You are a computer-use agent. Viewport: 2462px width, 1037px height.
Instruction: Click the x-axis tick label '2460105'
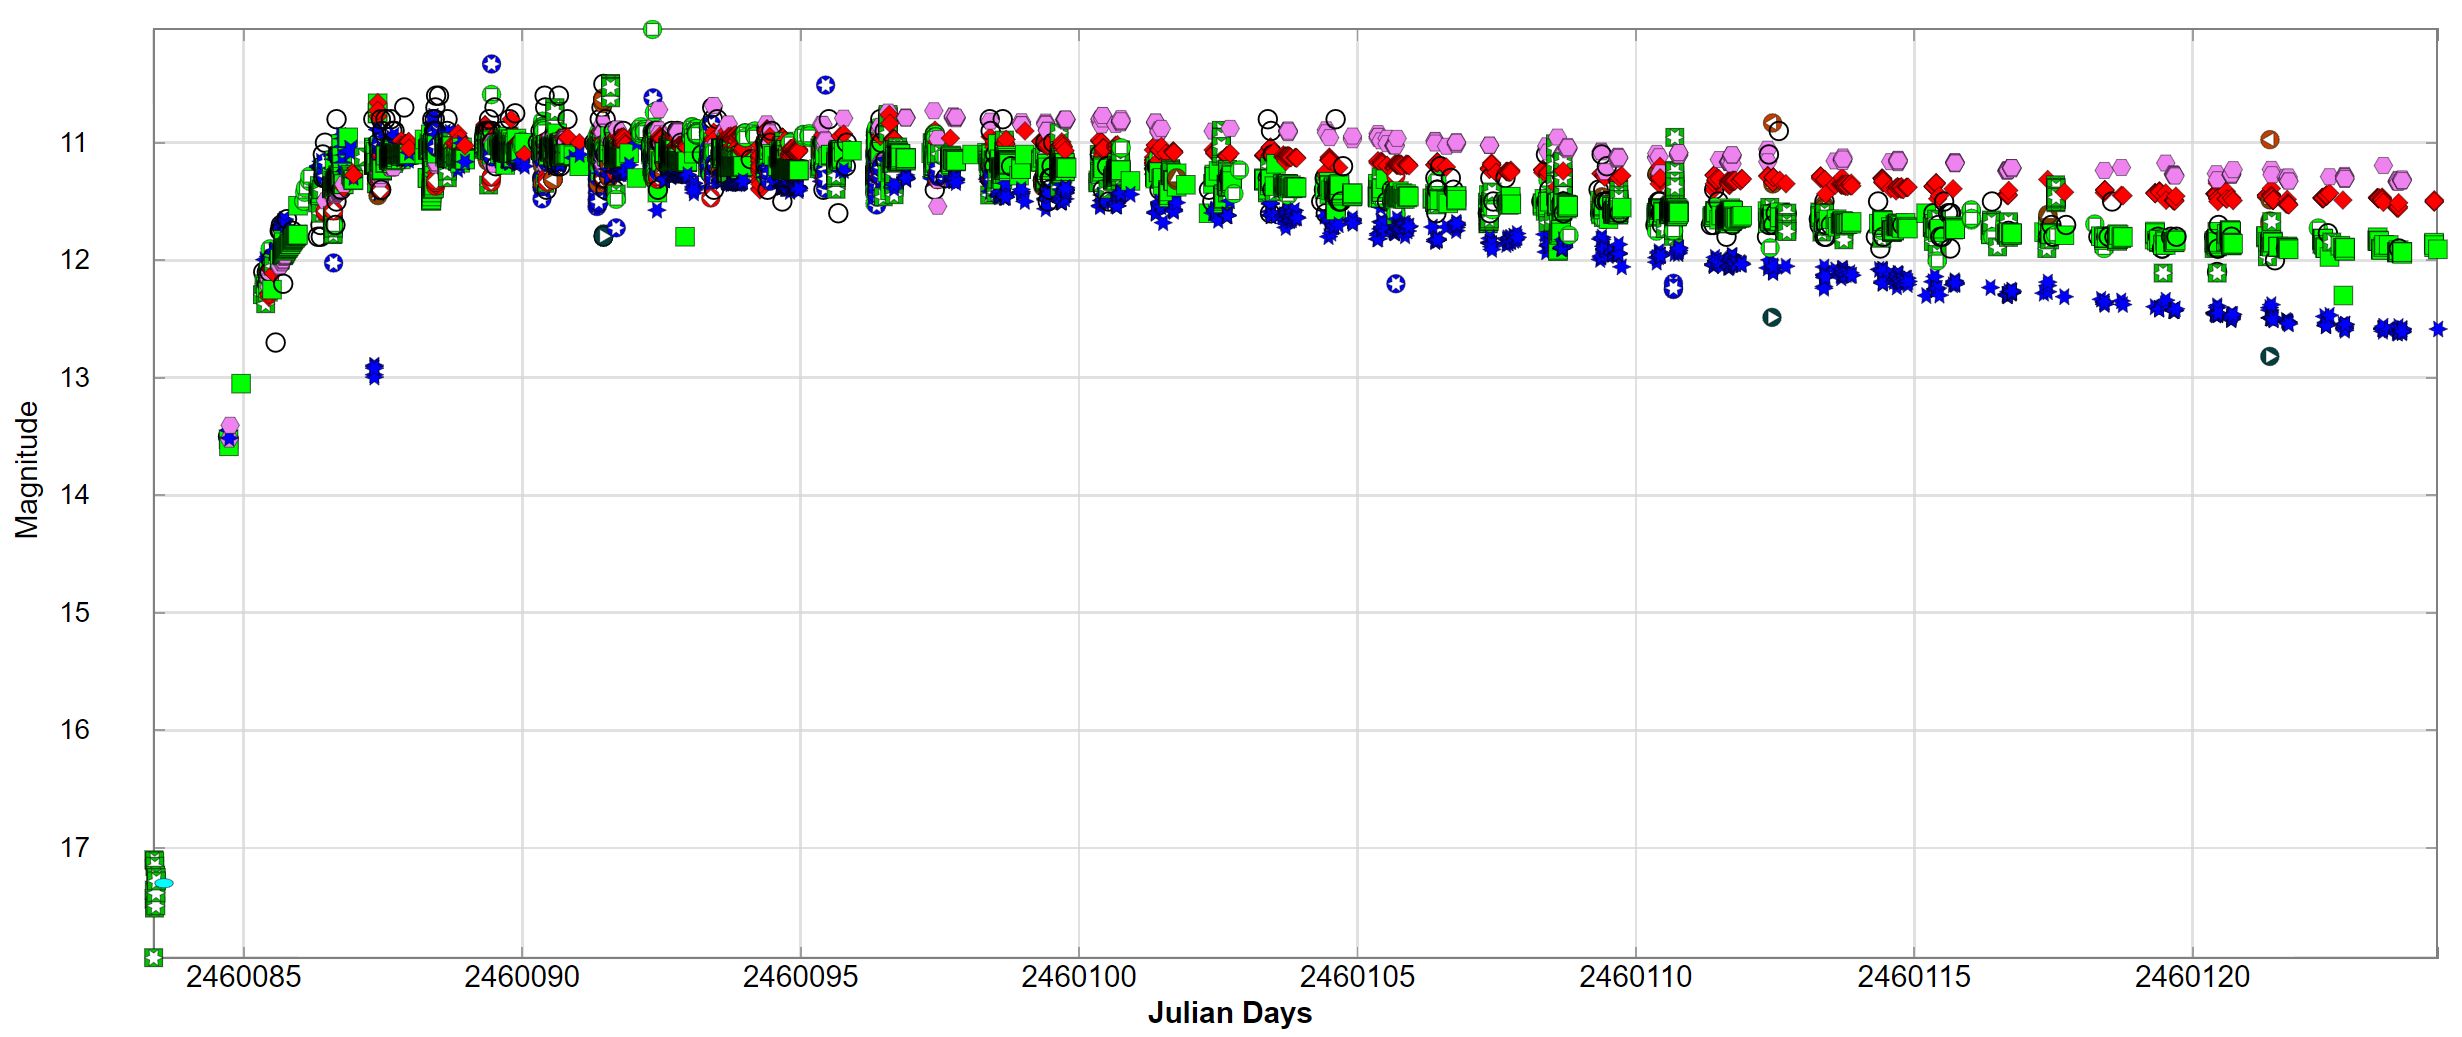[x=1357, y=977]
